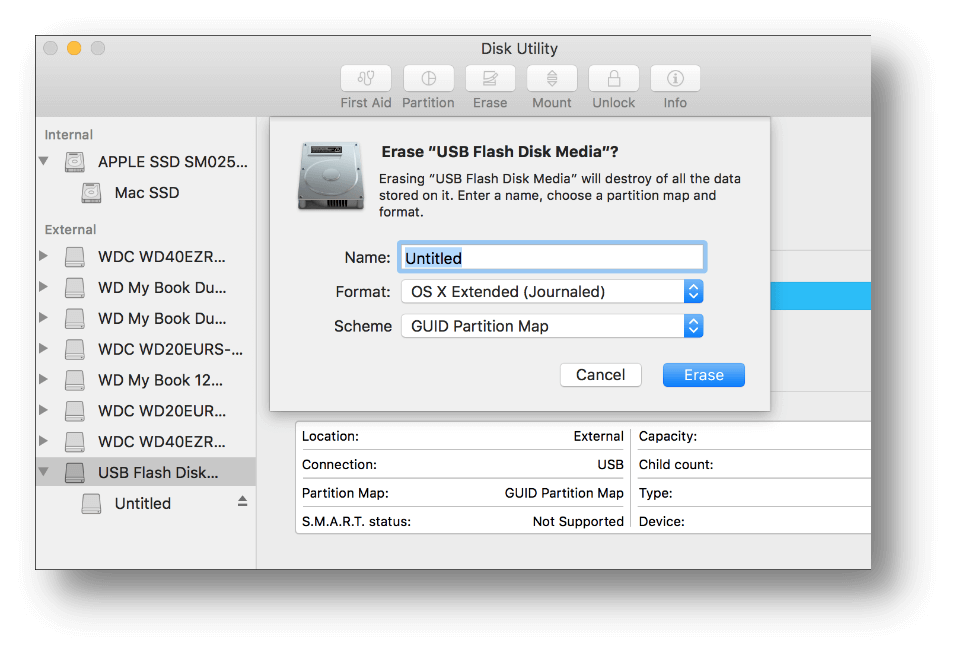Select the Untitled volume in sidebar

[142, 503]
